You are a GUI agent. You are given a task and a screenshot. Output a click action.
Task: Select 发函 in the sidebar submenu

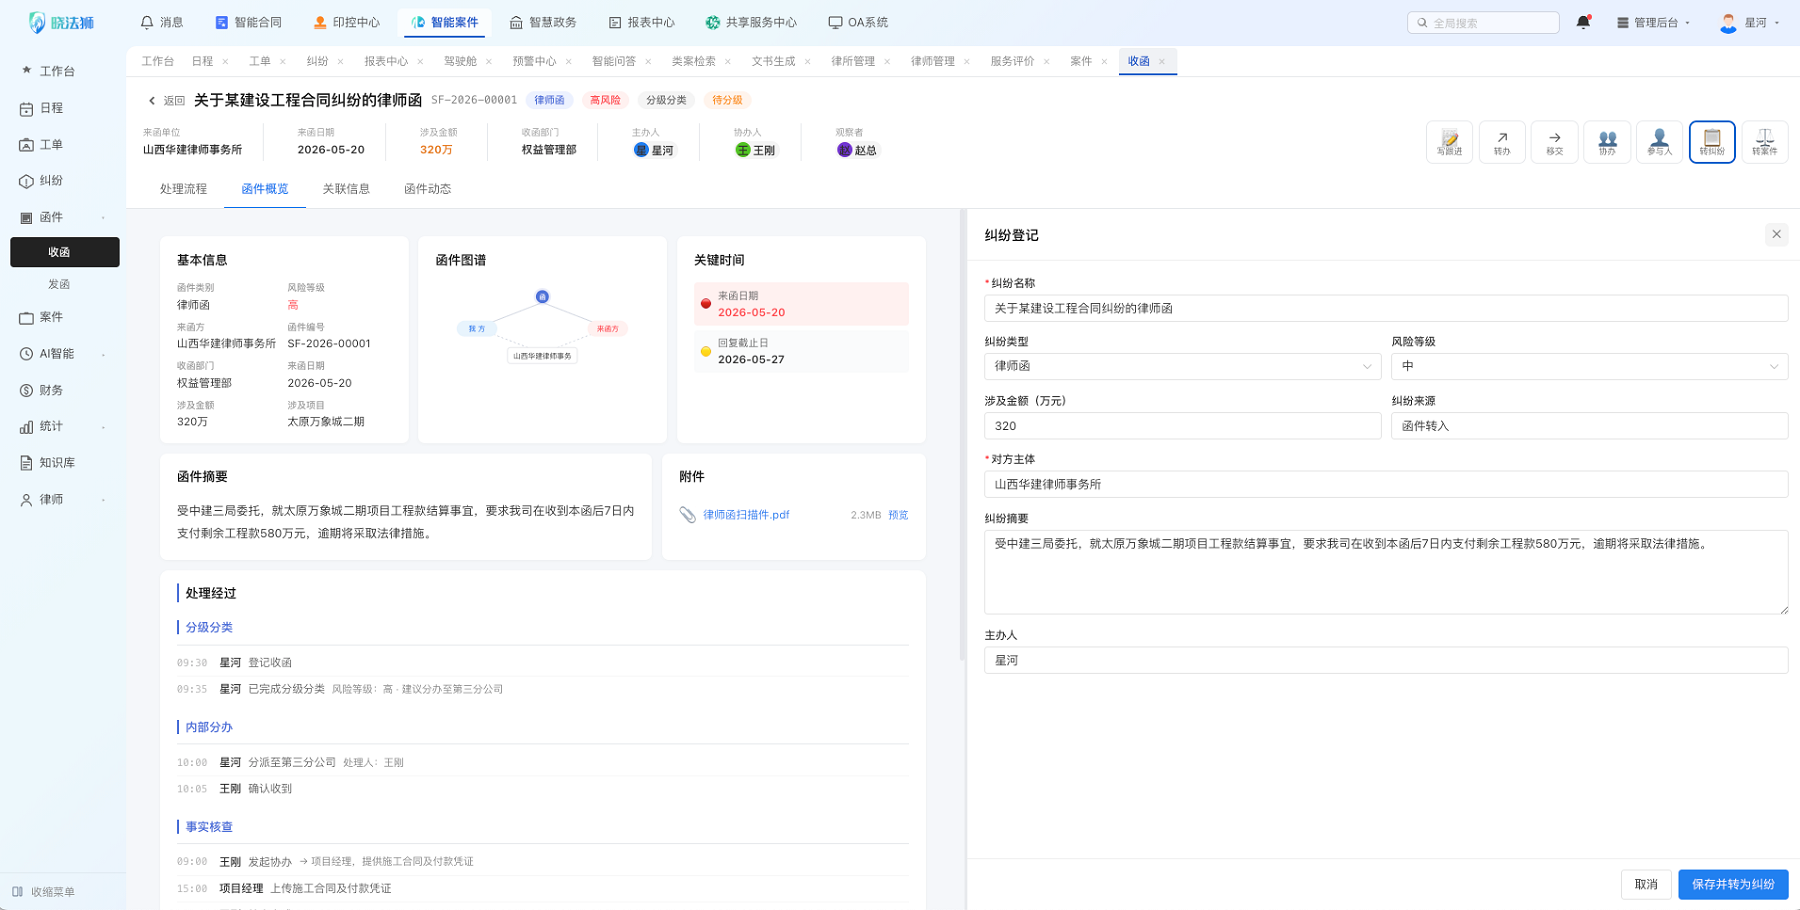[x=59, y=284]
